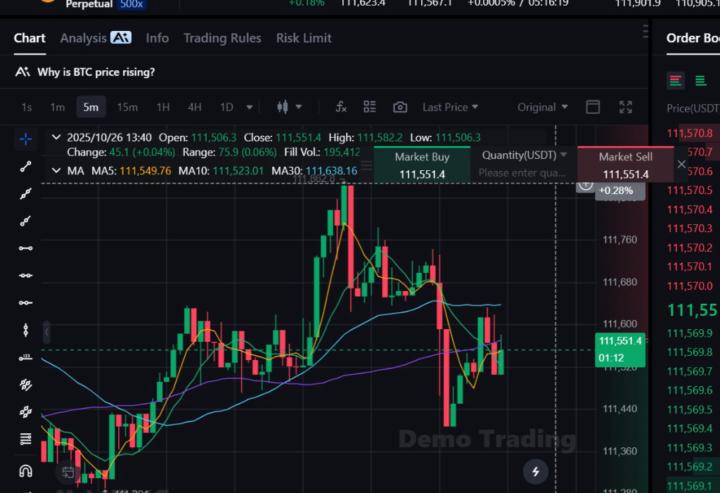Expand the Original chart type dropdown

click(543, 107)
